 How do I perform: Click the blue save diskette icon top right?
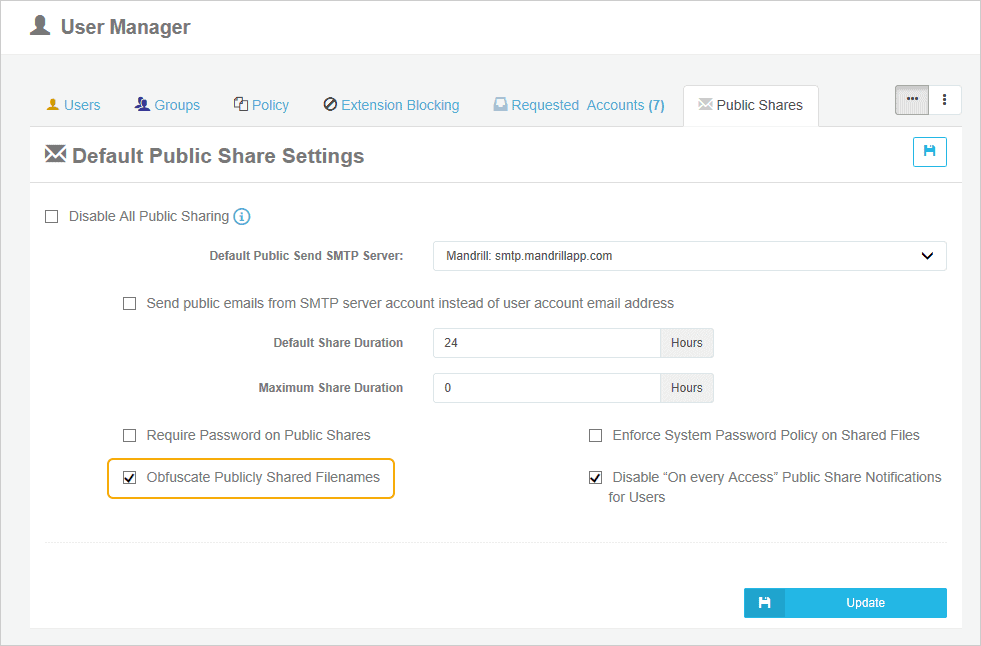[929, 151]
